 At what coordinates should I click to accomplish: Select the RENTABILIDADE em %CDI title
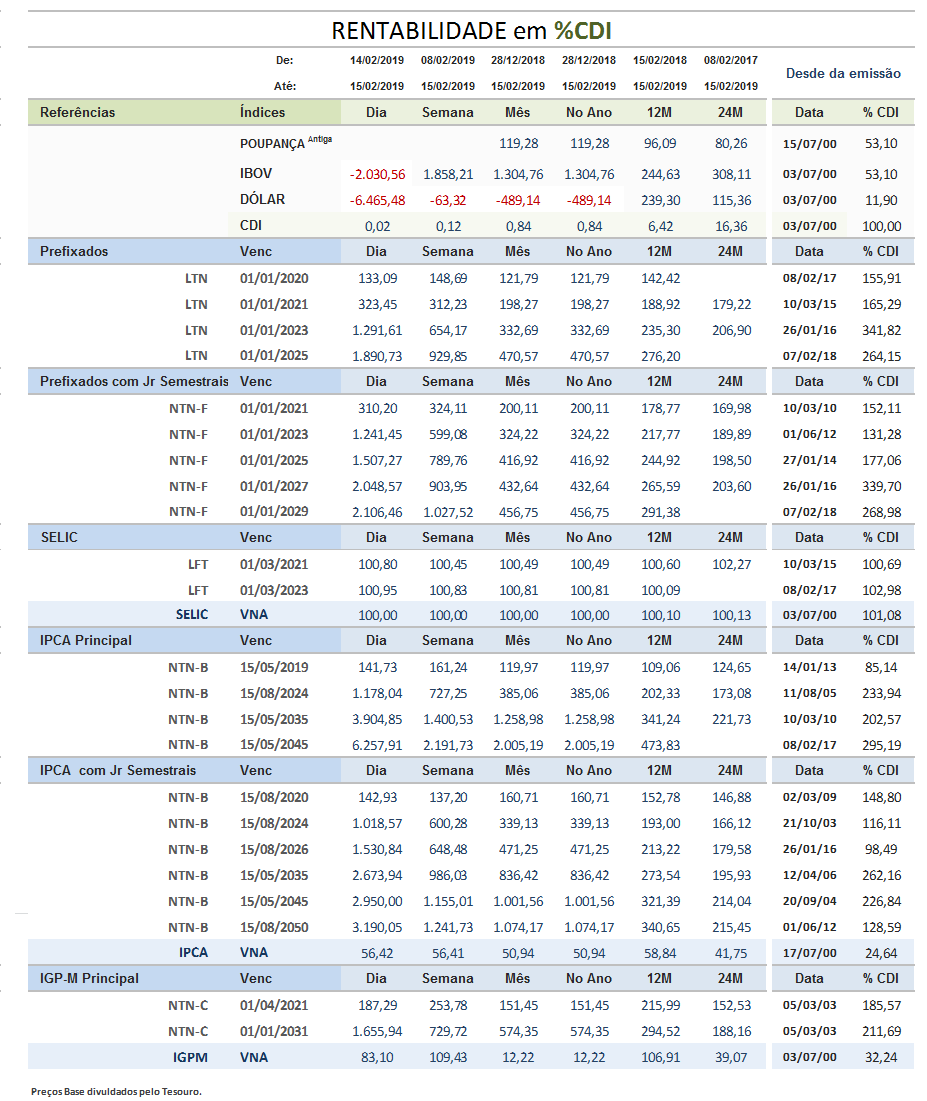[471, 31]
